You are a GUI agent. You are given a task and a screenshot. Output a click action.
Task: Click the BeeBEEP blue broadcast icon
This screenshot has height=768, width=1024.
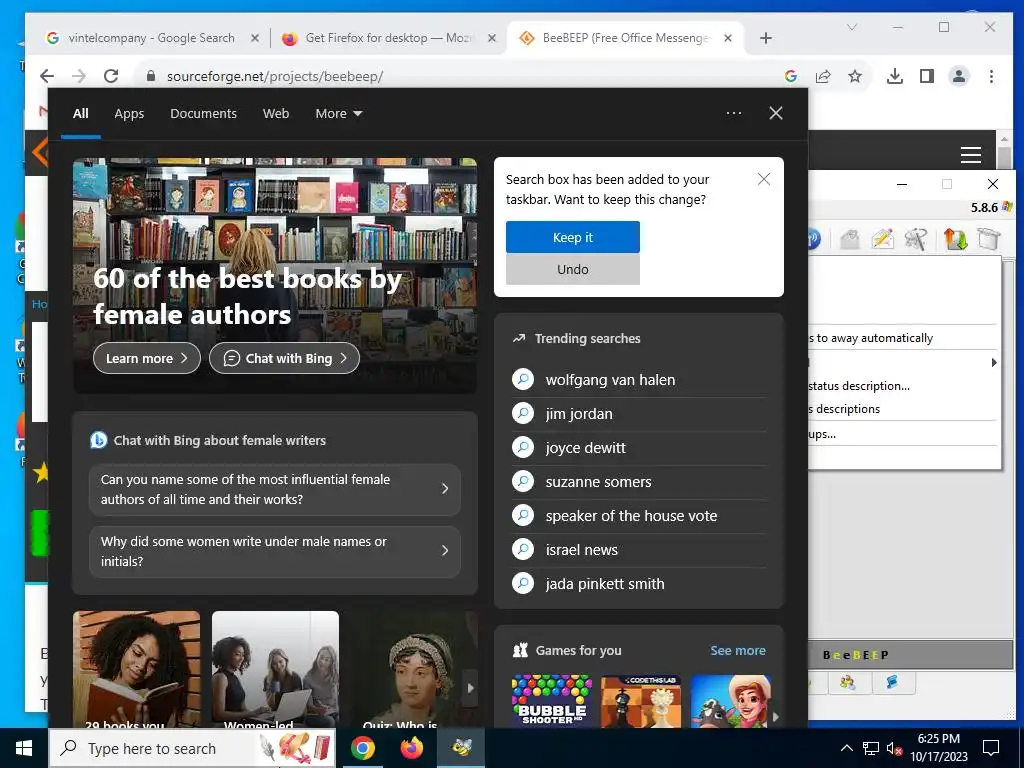pos(814,239)
